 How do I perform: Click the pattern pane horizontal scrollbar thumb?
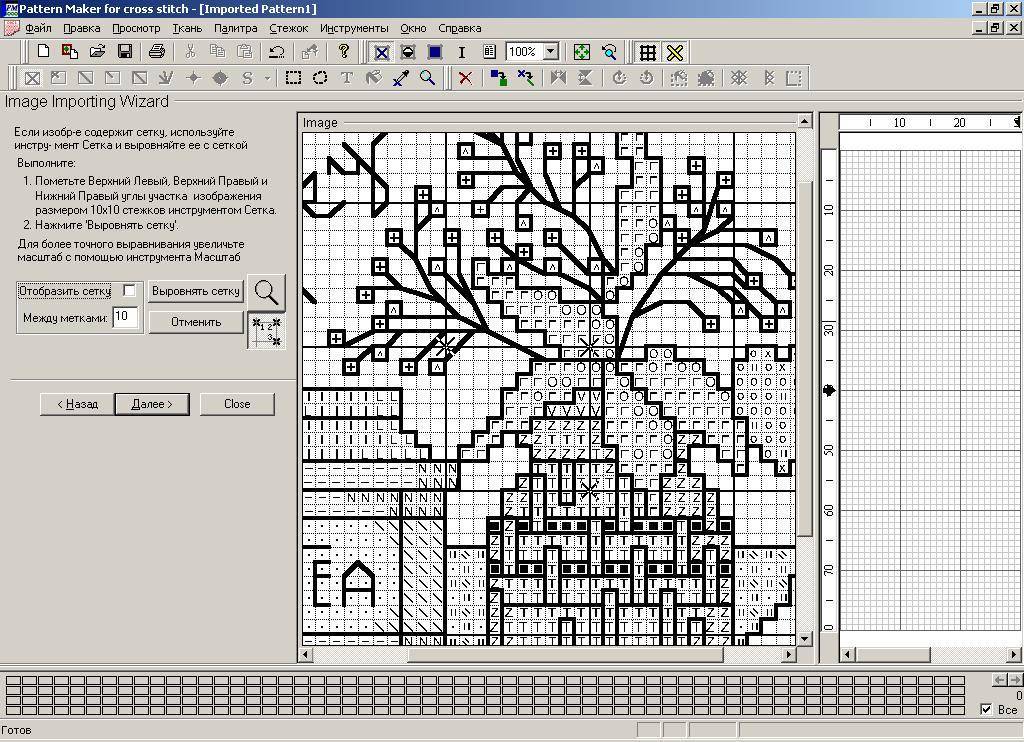(892, 654)
